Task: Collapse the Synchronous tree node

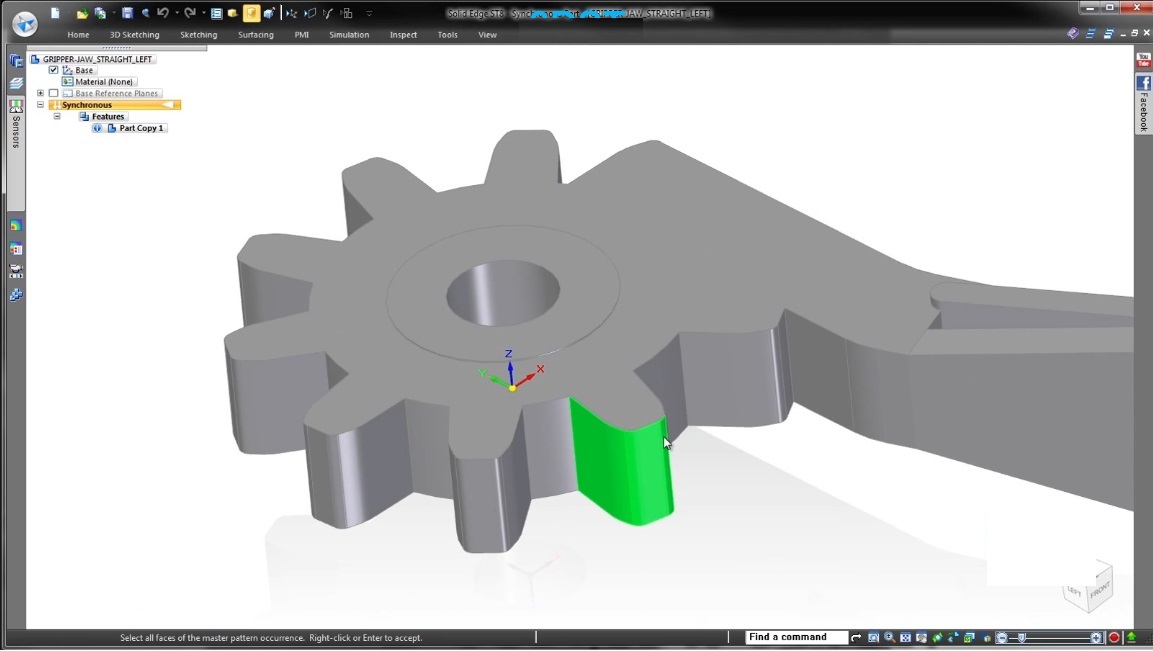Action: (40, 105)
